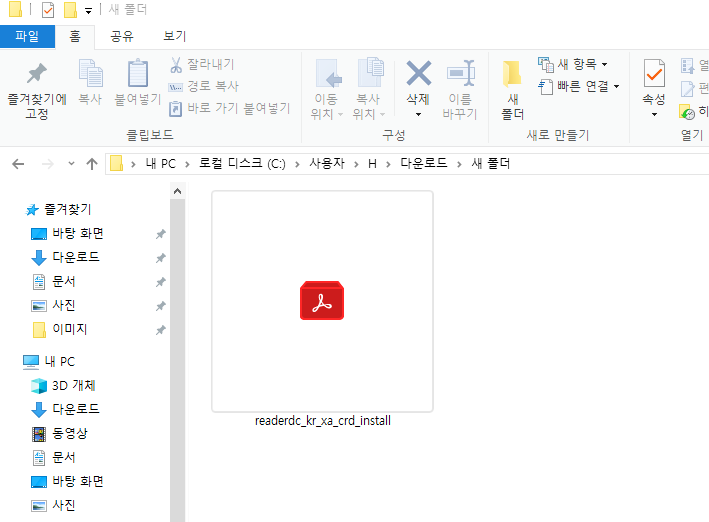Click the Copy (복사) ribbon icon
The image size is (709, 522).
(90, 73)
